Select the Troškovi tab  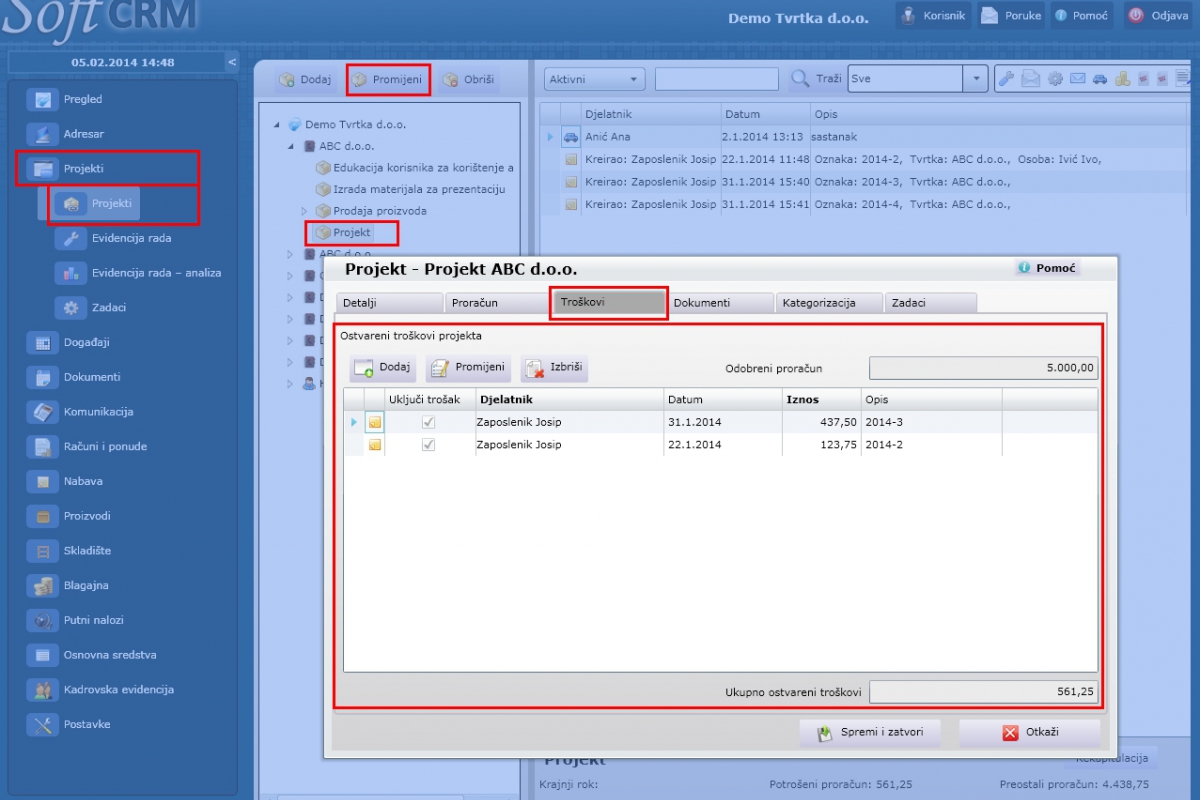[x=609, y=302]
